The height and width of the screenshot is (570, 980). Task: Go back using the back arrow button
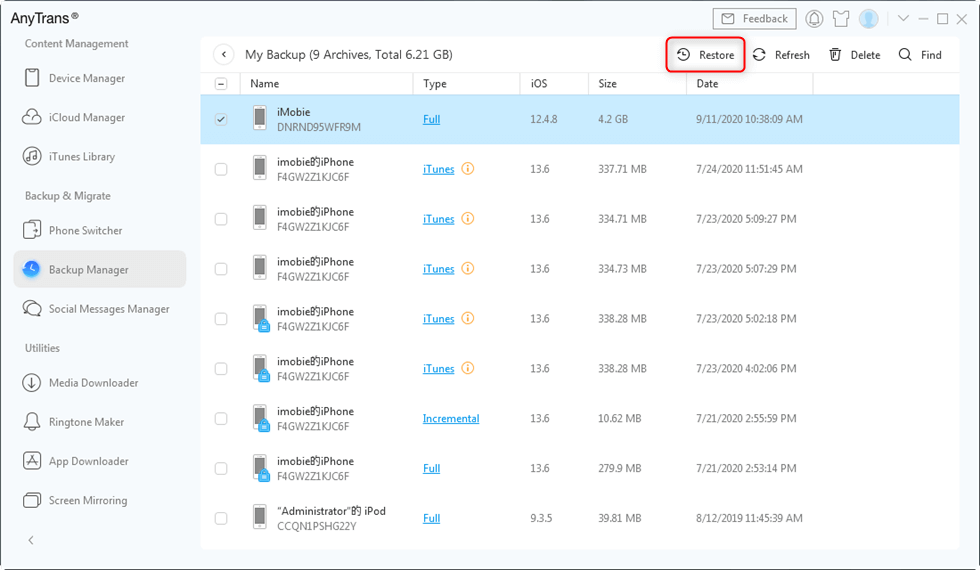coord(224,54)
